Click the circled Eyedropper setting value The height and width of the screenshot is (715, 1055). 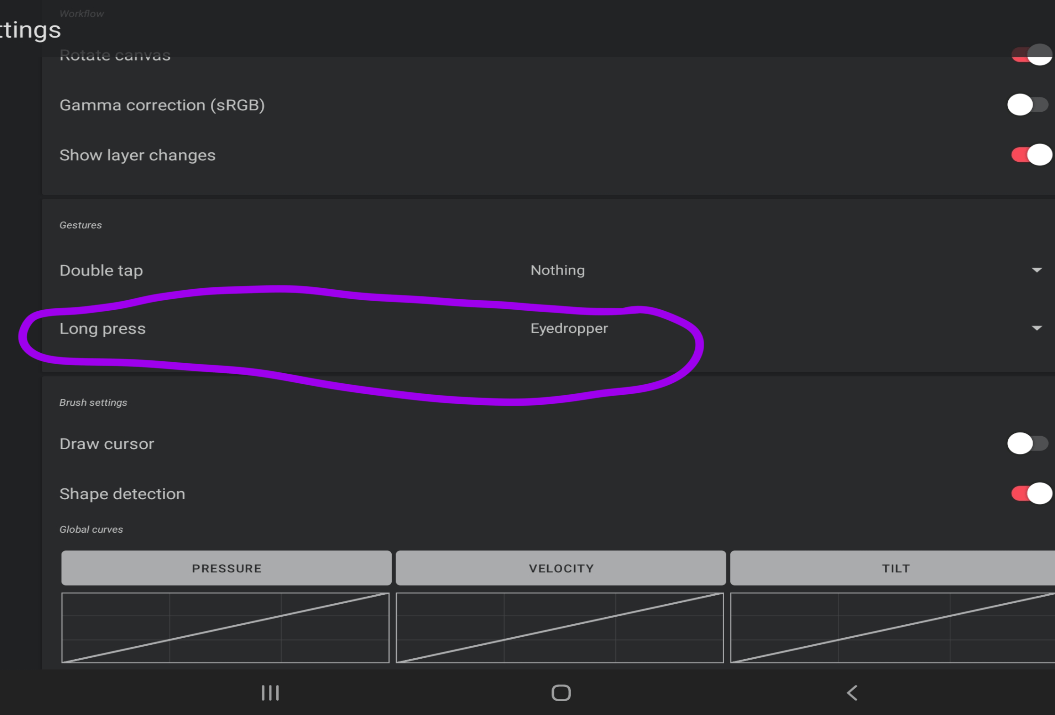coord(569,327)
